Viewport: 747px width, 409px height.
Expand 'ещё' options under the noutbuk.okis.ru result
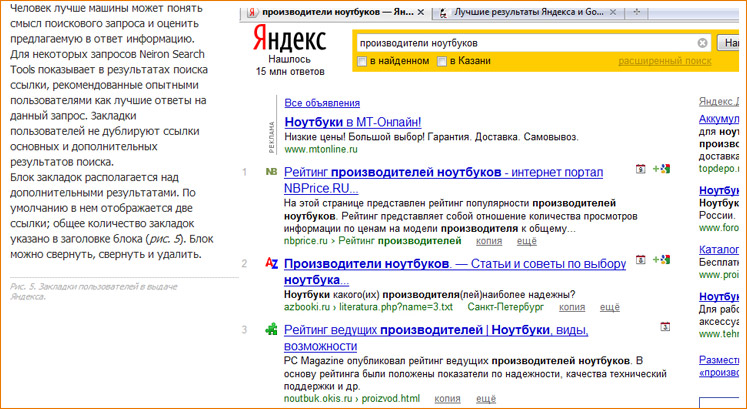(x=486, y=398)
